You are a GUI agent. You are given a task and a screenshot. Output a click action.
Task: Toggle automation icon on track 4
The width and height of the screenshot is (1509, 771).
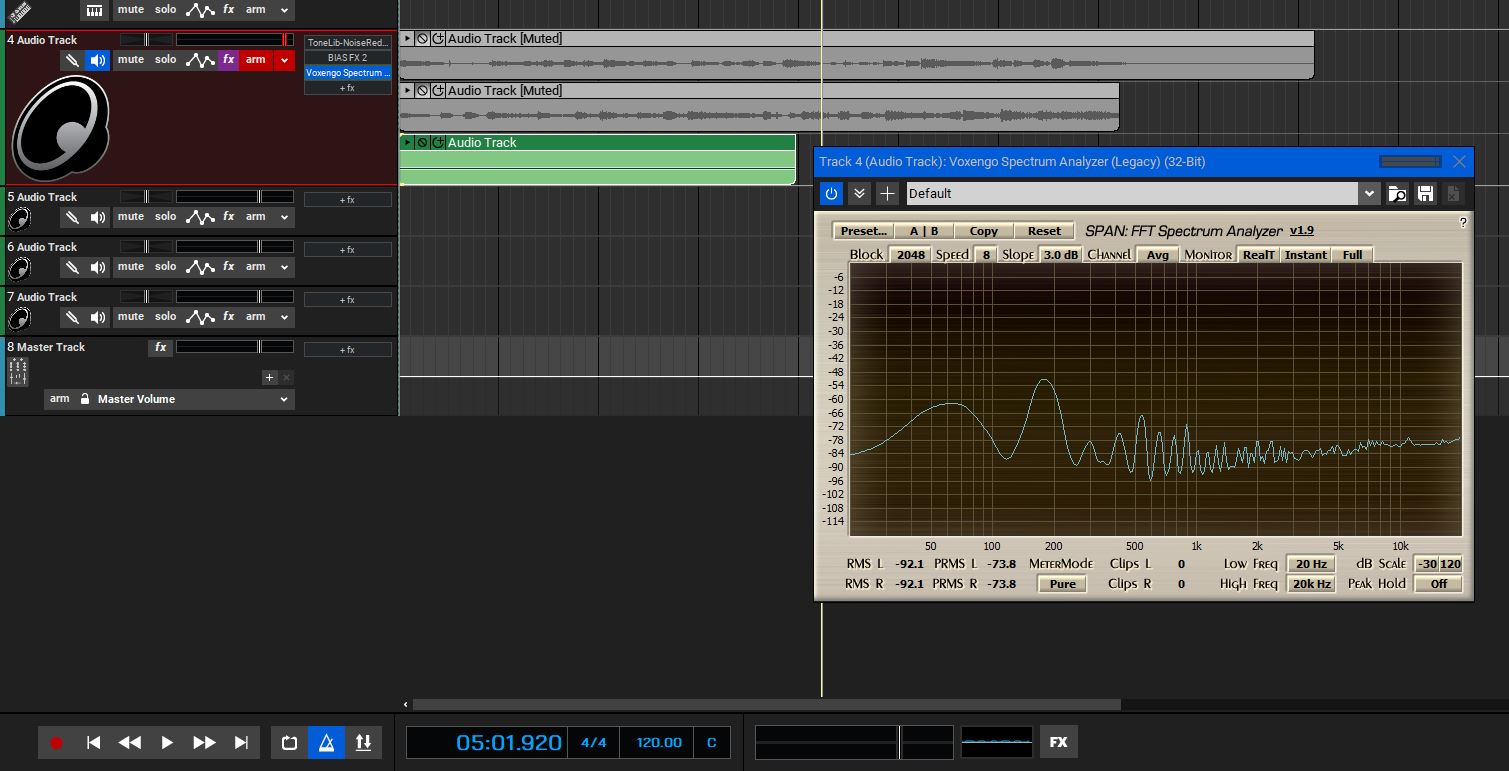click(x=200, y=60)
